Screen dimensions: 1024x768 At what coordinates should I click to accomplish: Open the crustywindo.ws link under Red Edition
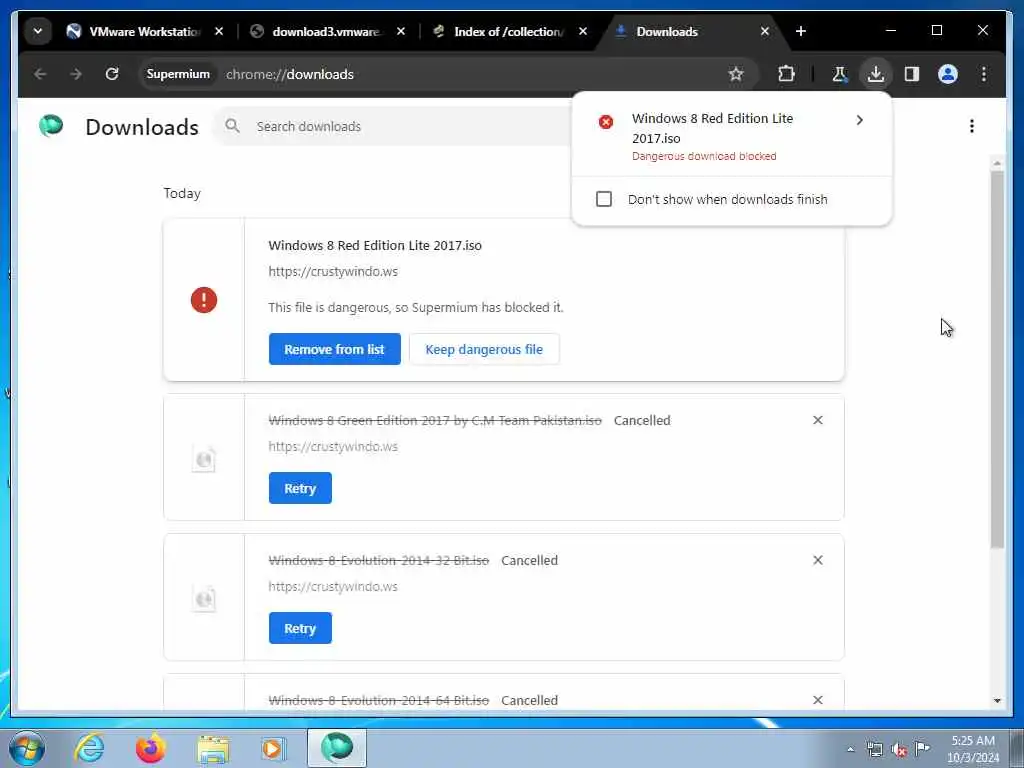point(333,272)
